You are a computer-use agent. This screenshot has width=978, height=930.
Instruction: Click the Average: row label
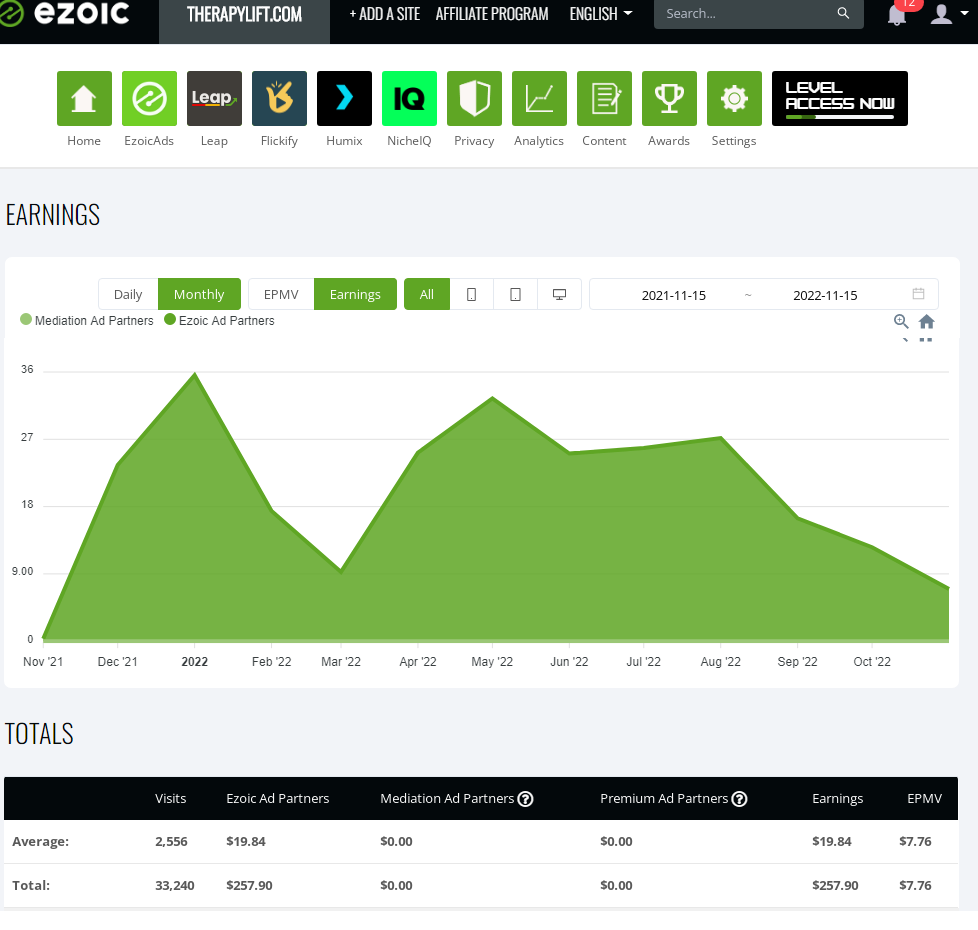pos(41,841)
